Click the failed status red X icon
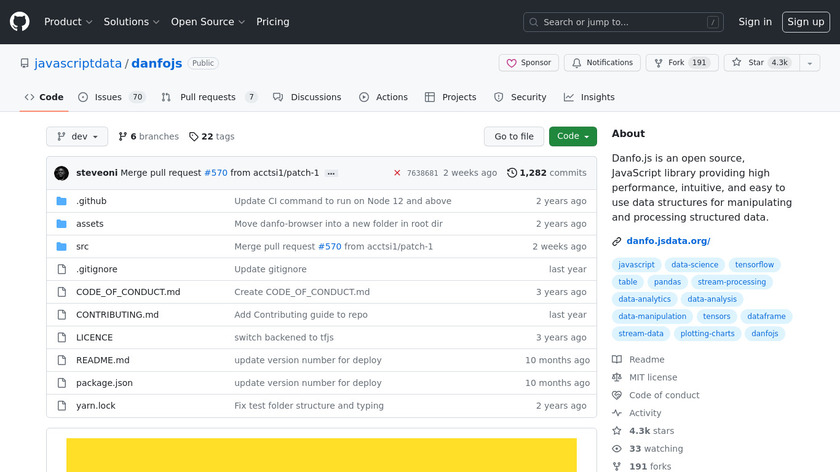This screenshot has width=840, height=472. (397, 173)
